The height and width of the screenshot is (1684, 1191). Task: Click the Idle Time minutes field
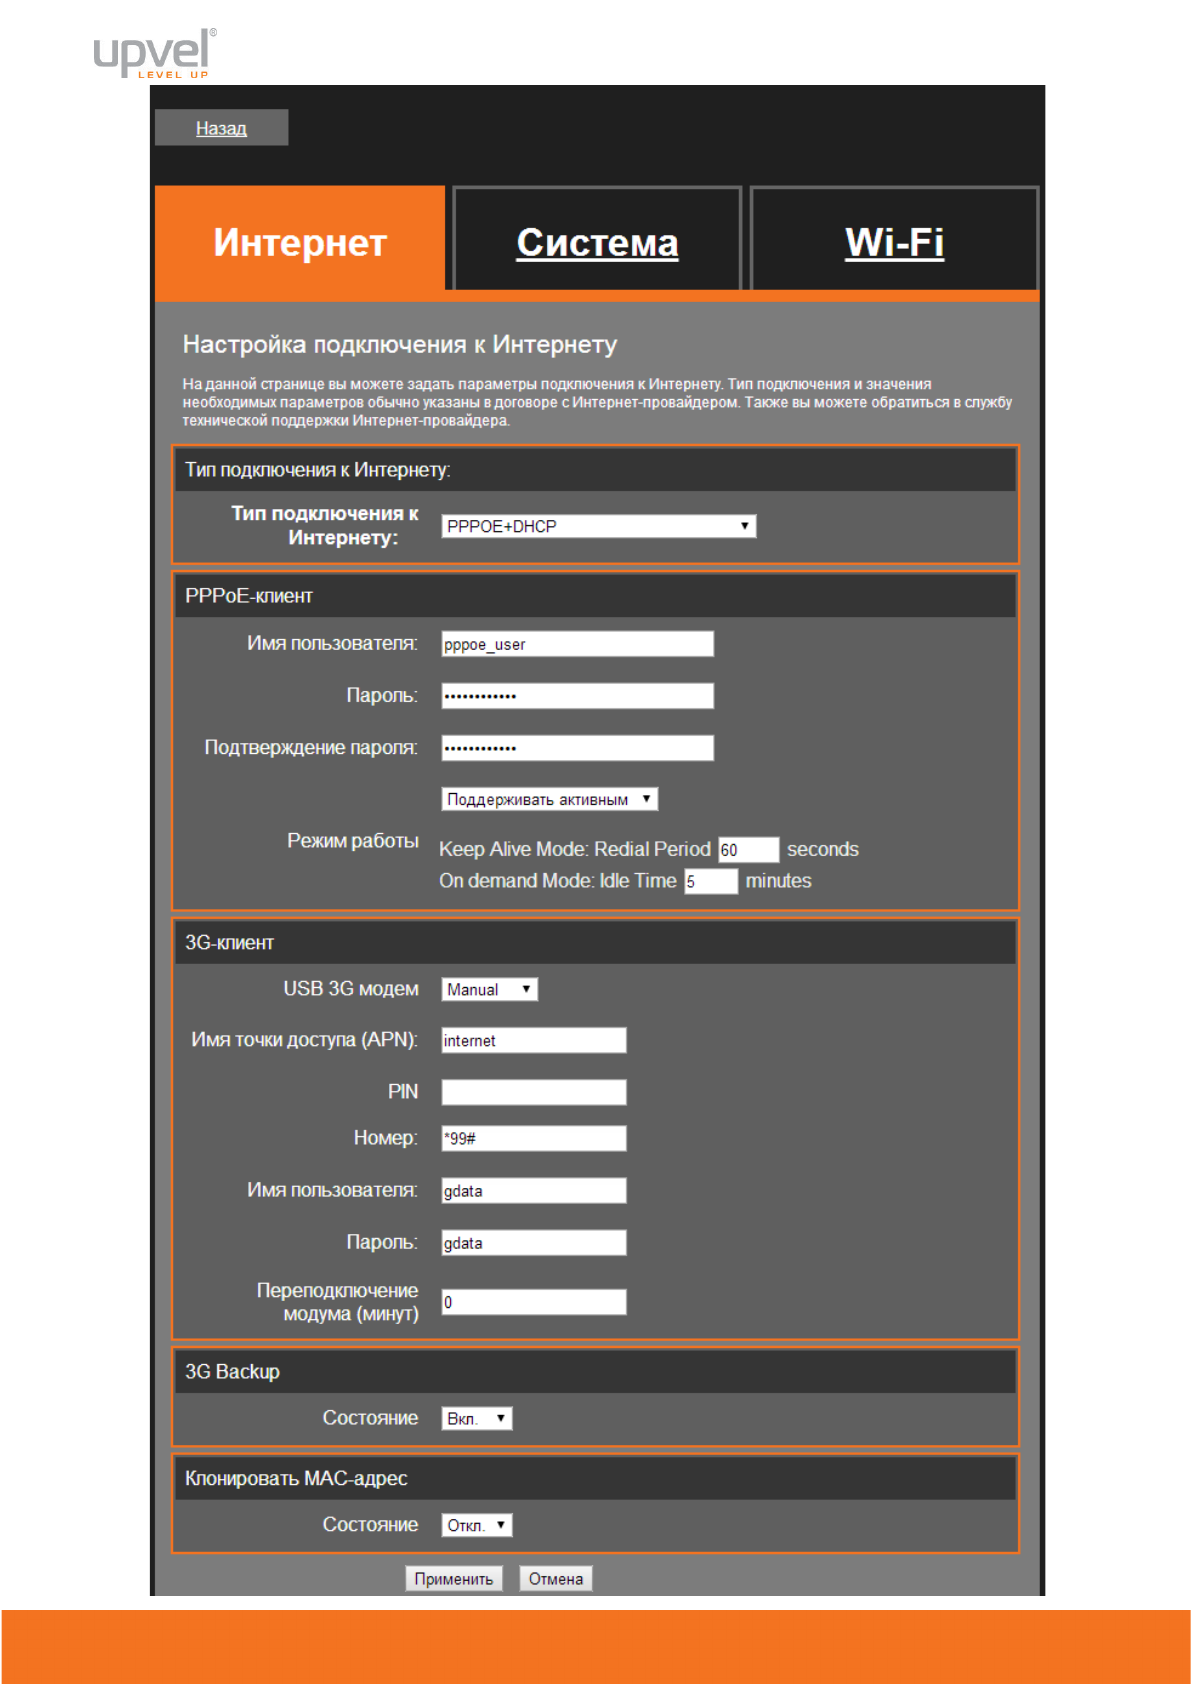[710, 882]
